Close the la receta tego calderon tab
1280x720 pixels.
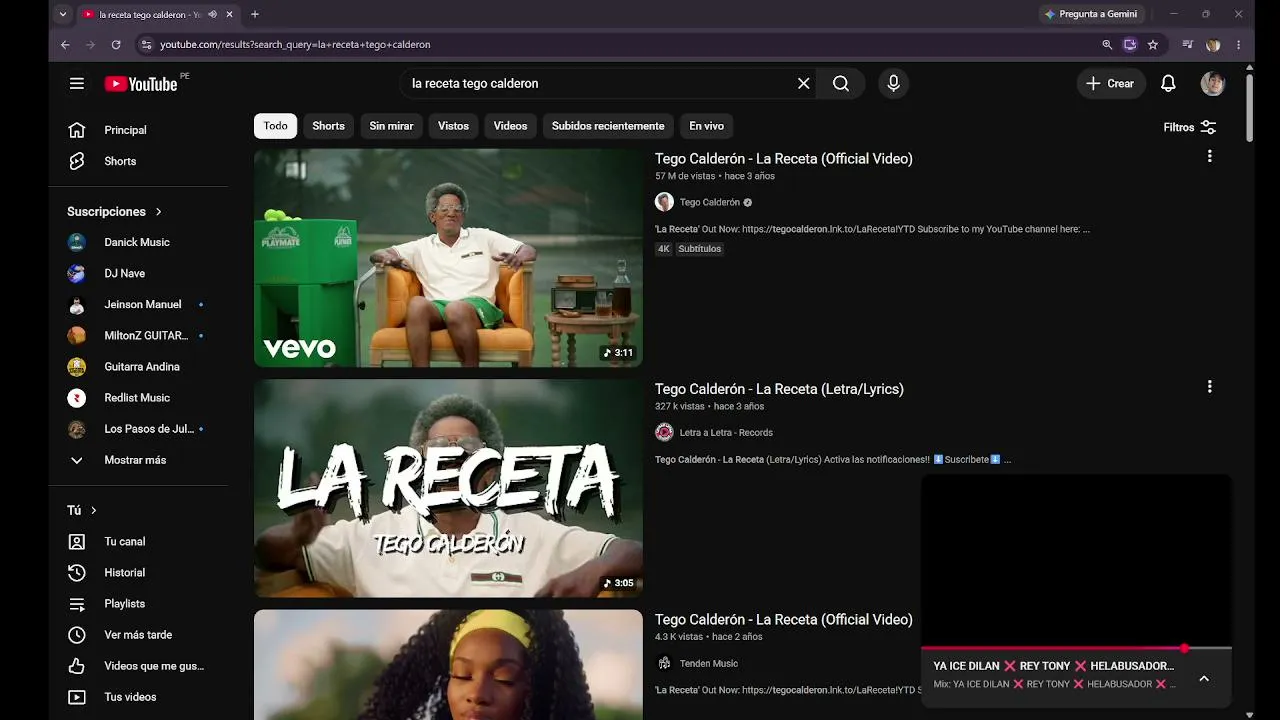(x=230, y=14)
